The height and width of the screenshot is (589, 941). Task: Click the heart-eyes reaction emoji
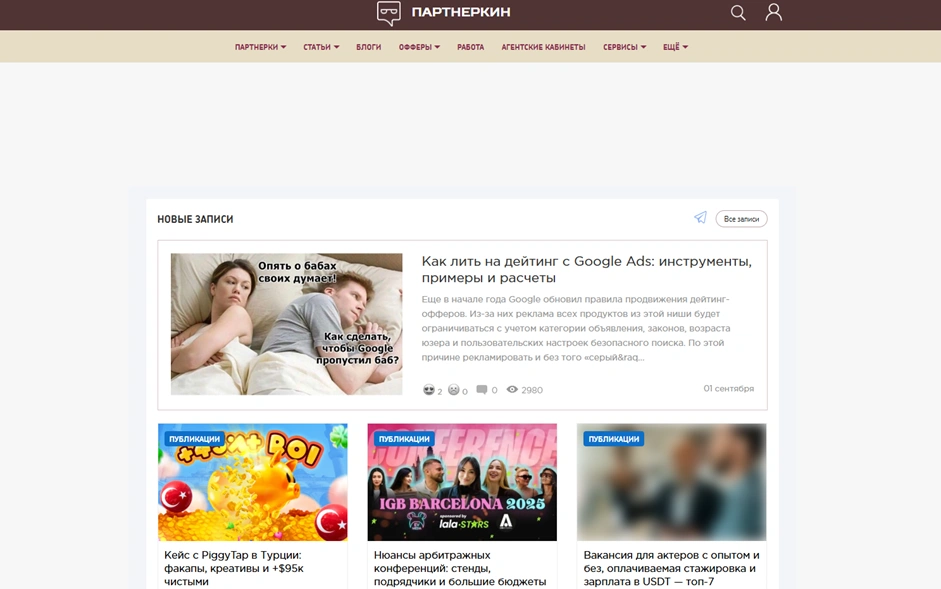429,390
